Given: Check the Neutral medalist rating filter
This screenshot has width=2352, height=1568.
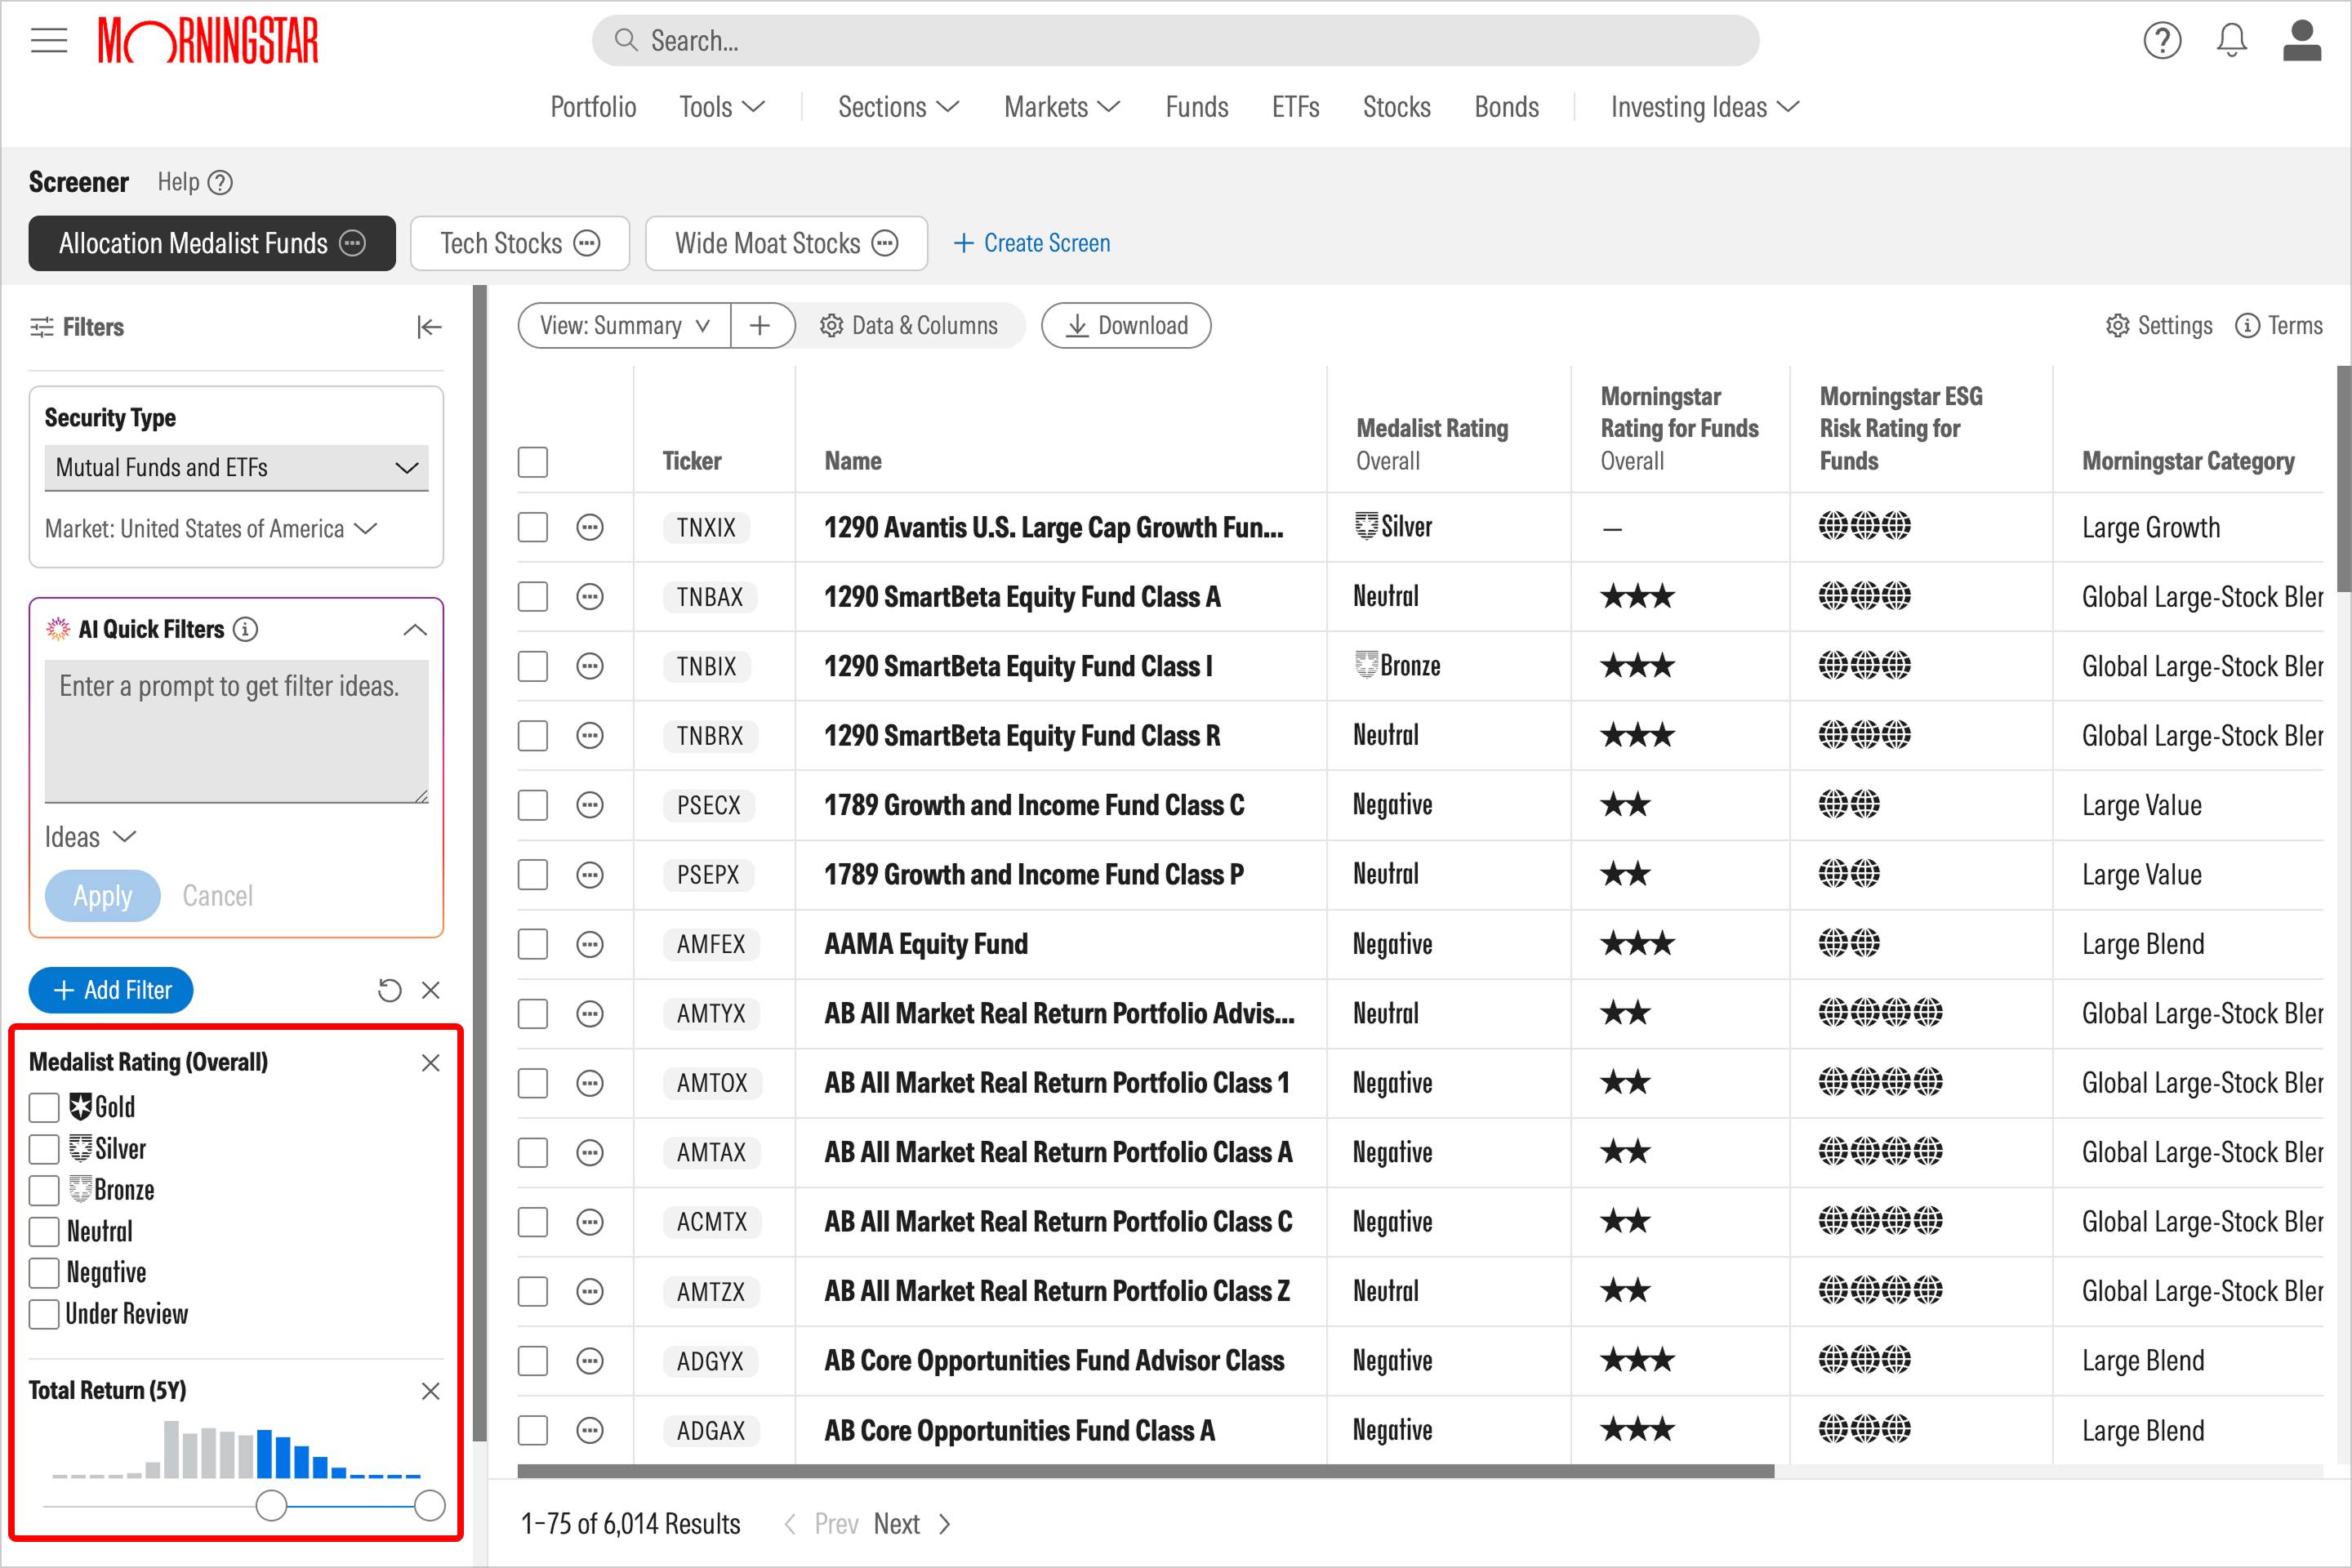Looking at the screenshot, I should pyautogui.click(x=44, y=1231).
